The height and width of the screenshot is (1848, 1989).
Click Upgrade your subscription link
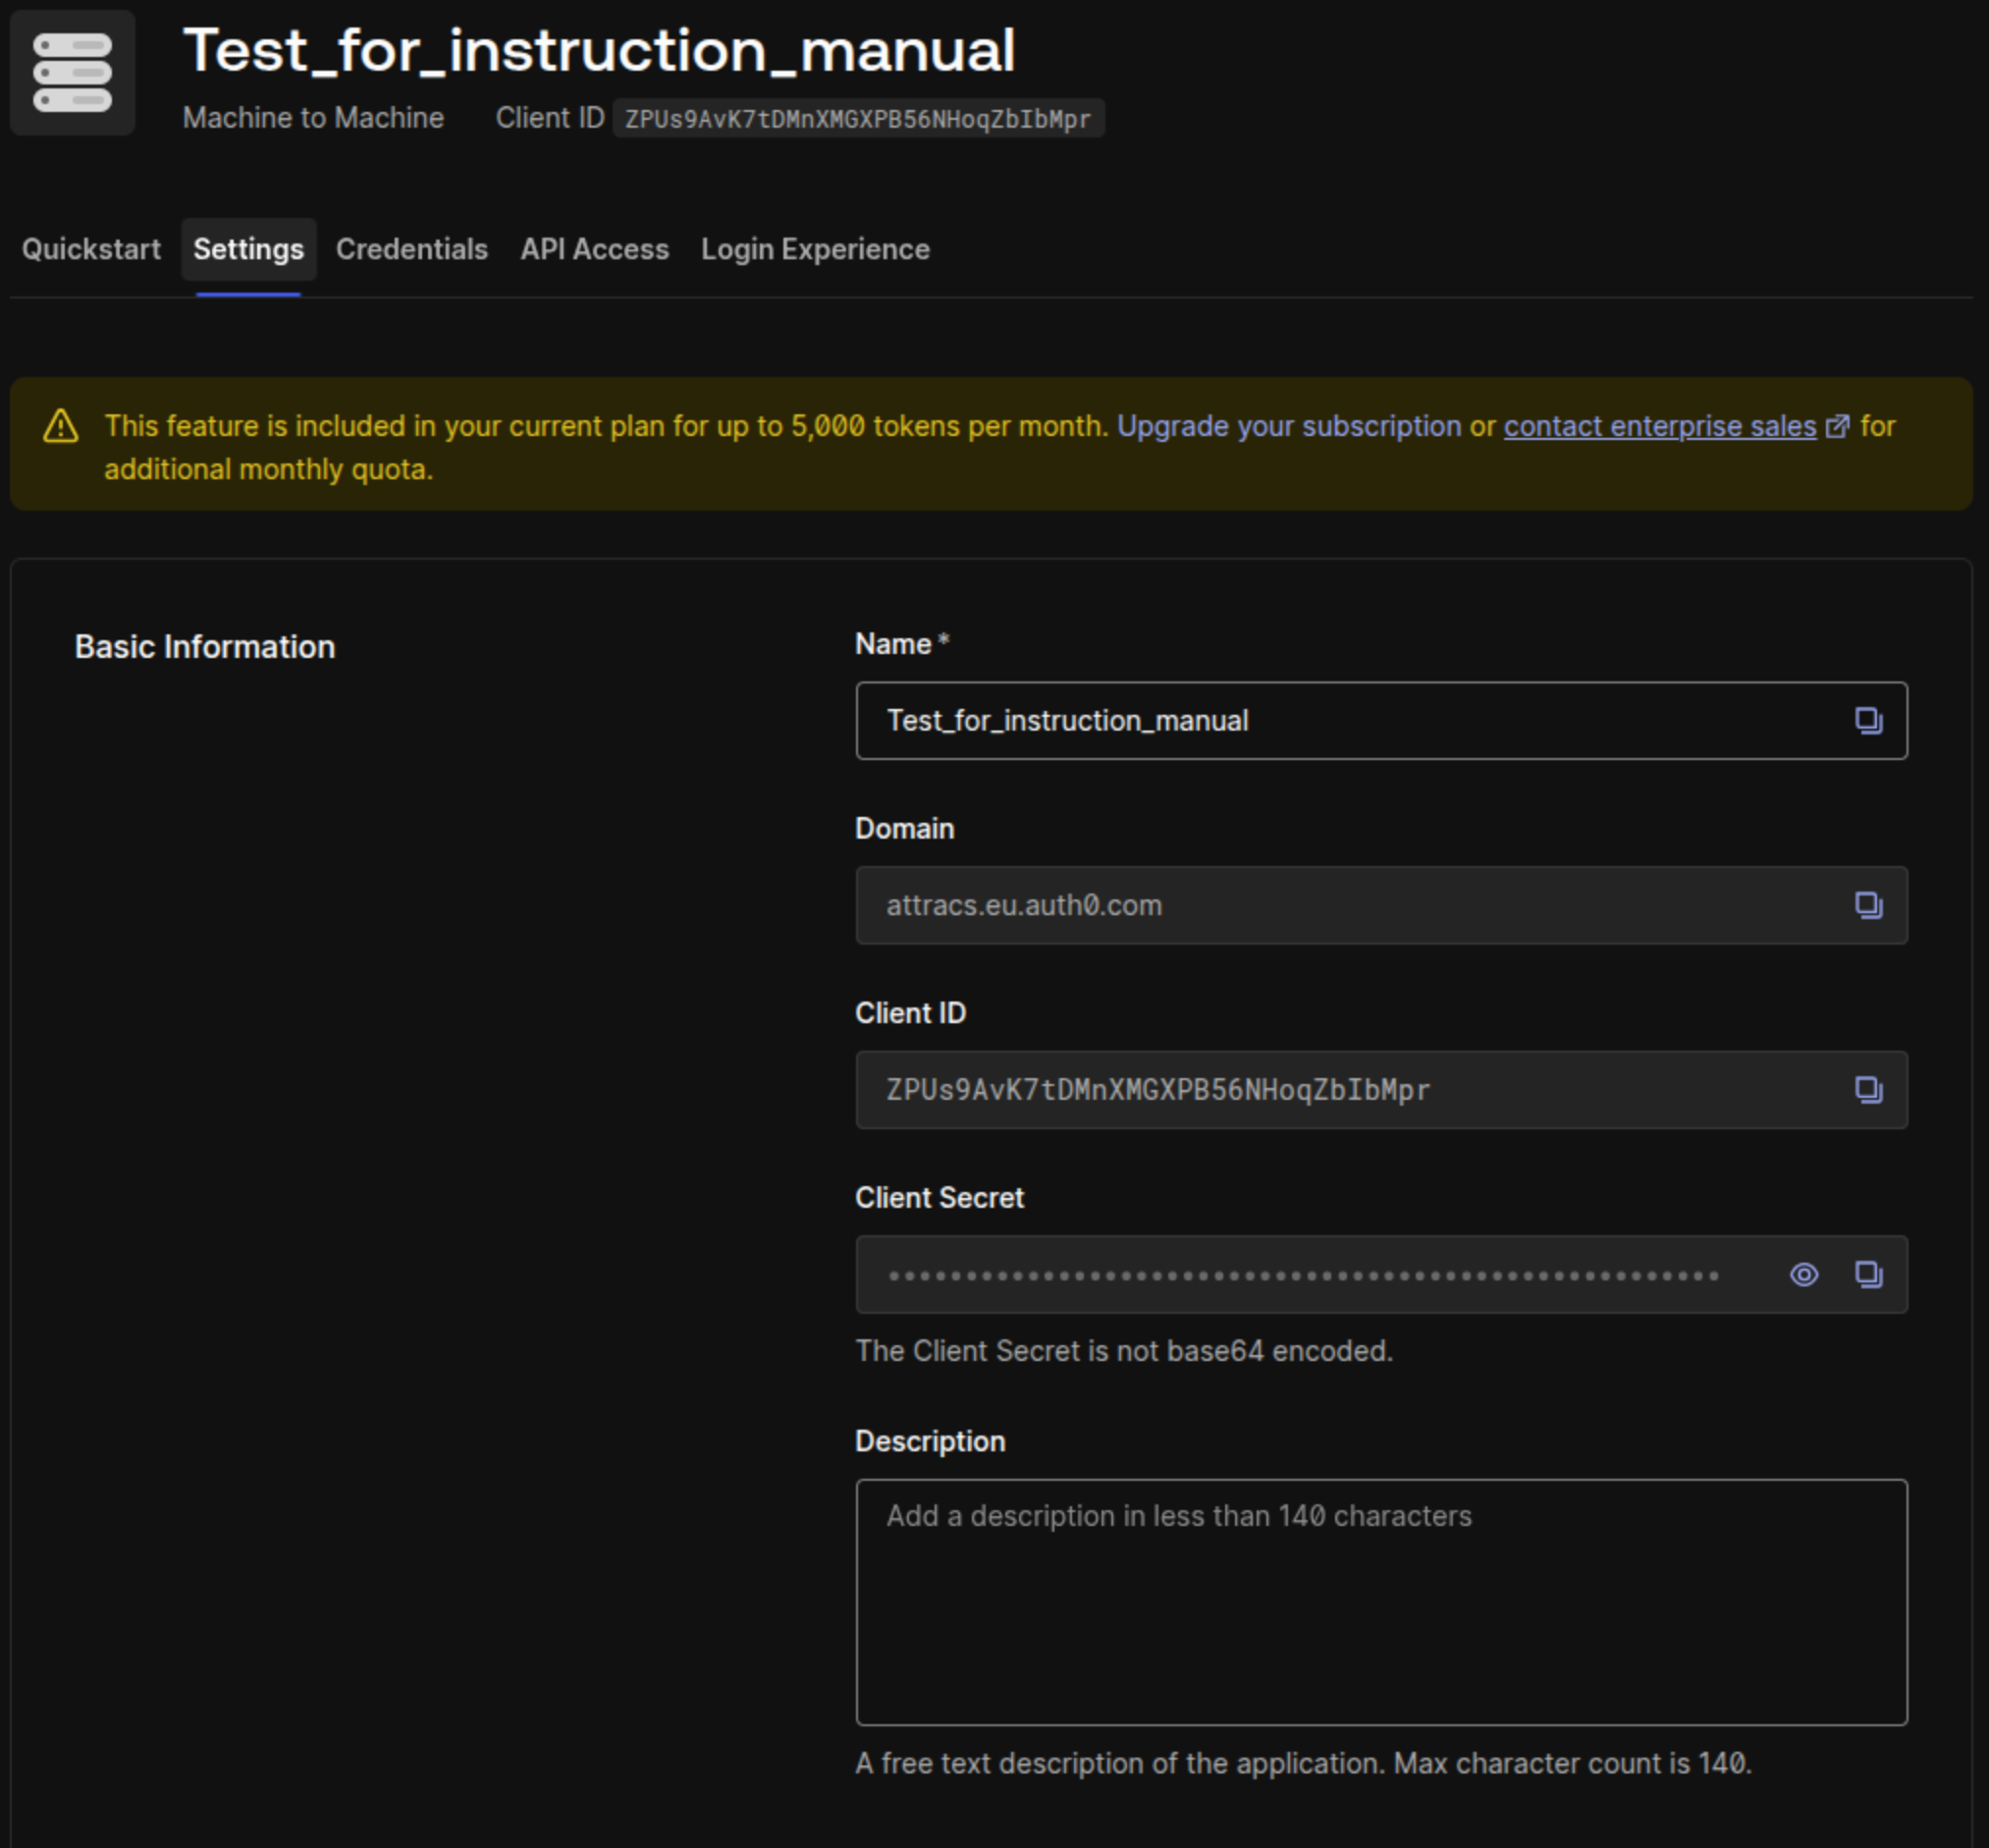point(1289,426)
